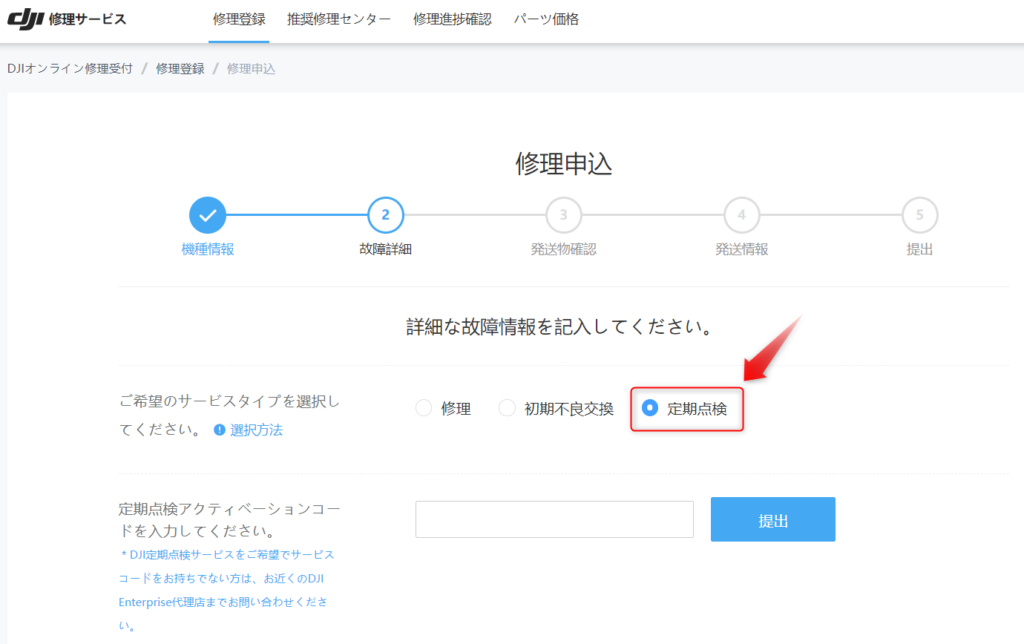Select the 初期不良交換 radio button

coord(507,408)
